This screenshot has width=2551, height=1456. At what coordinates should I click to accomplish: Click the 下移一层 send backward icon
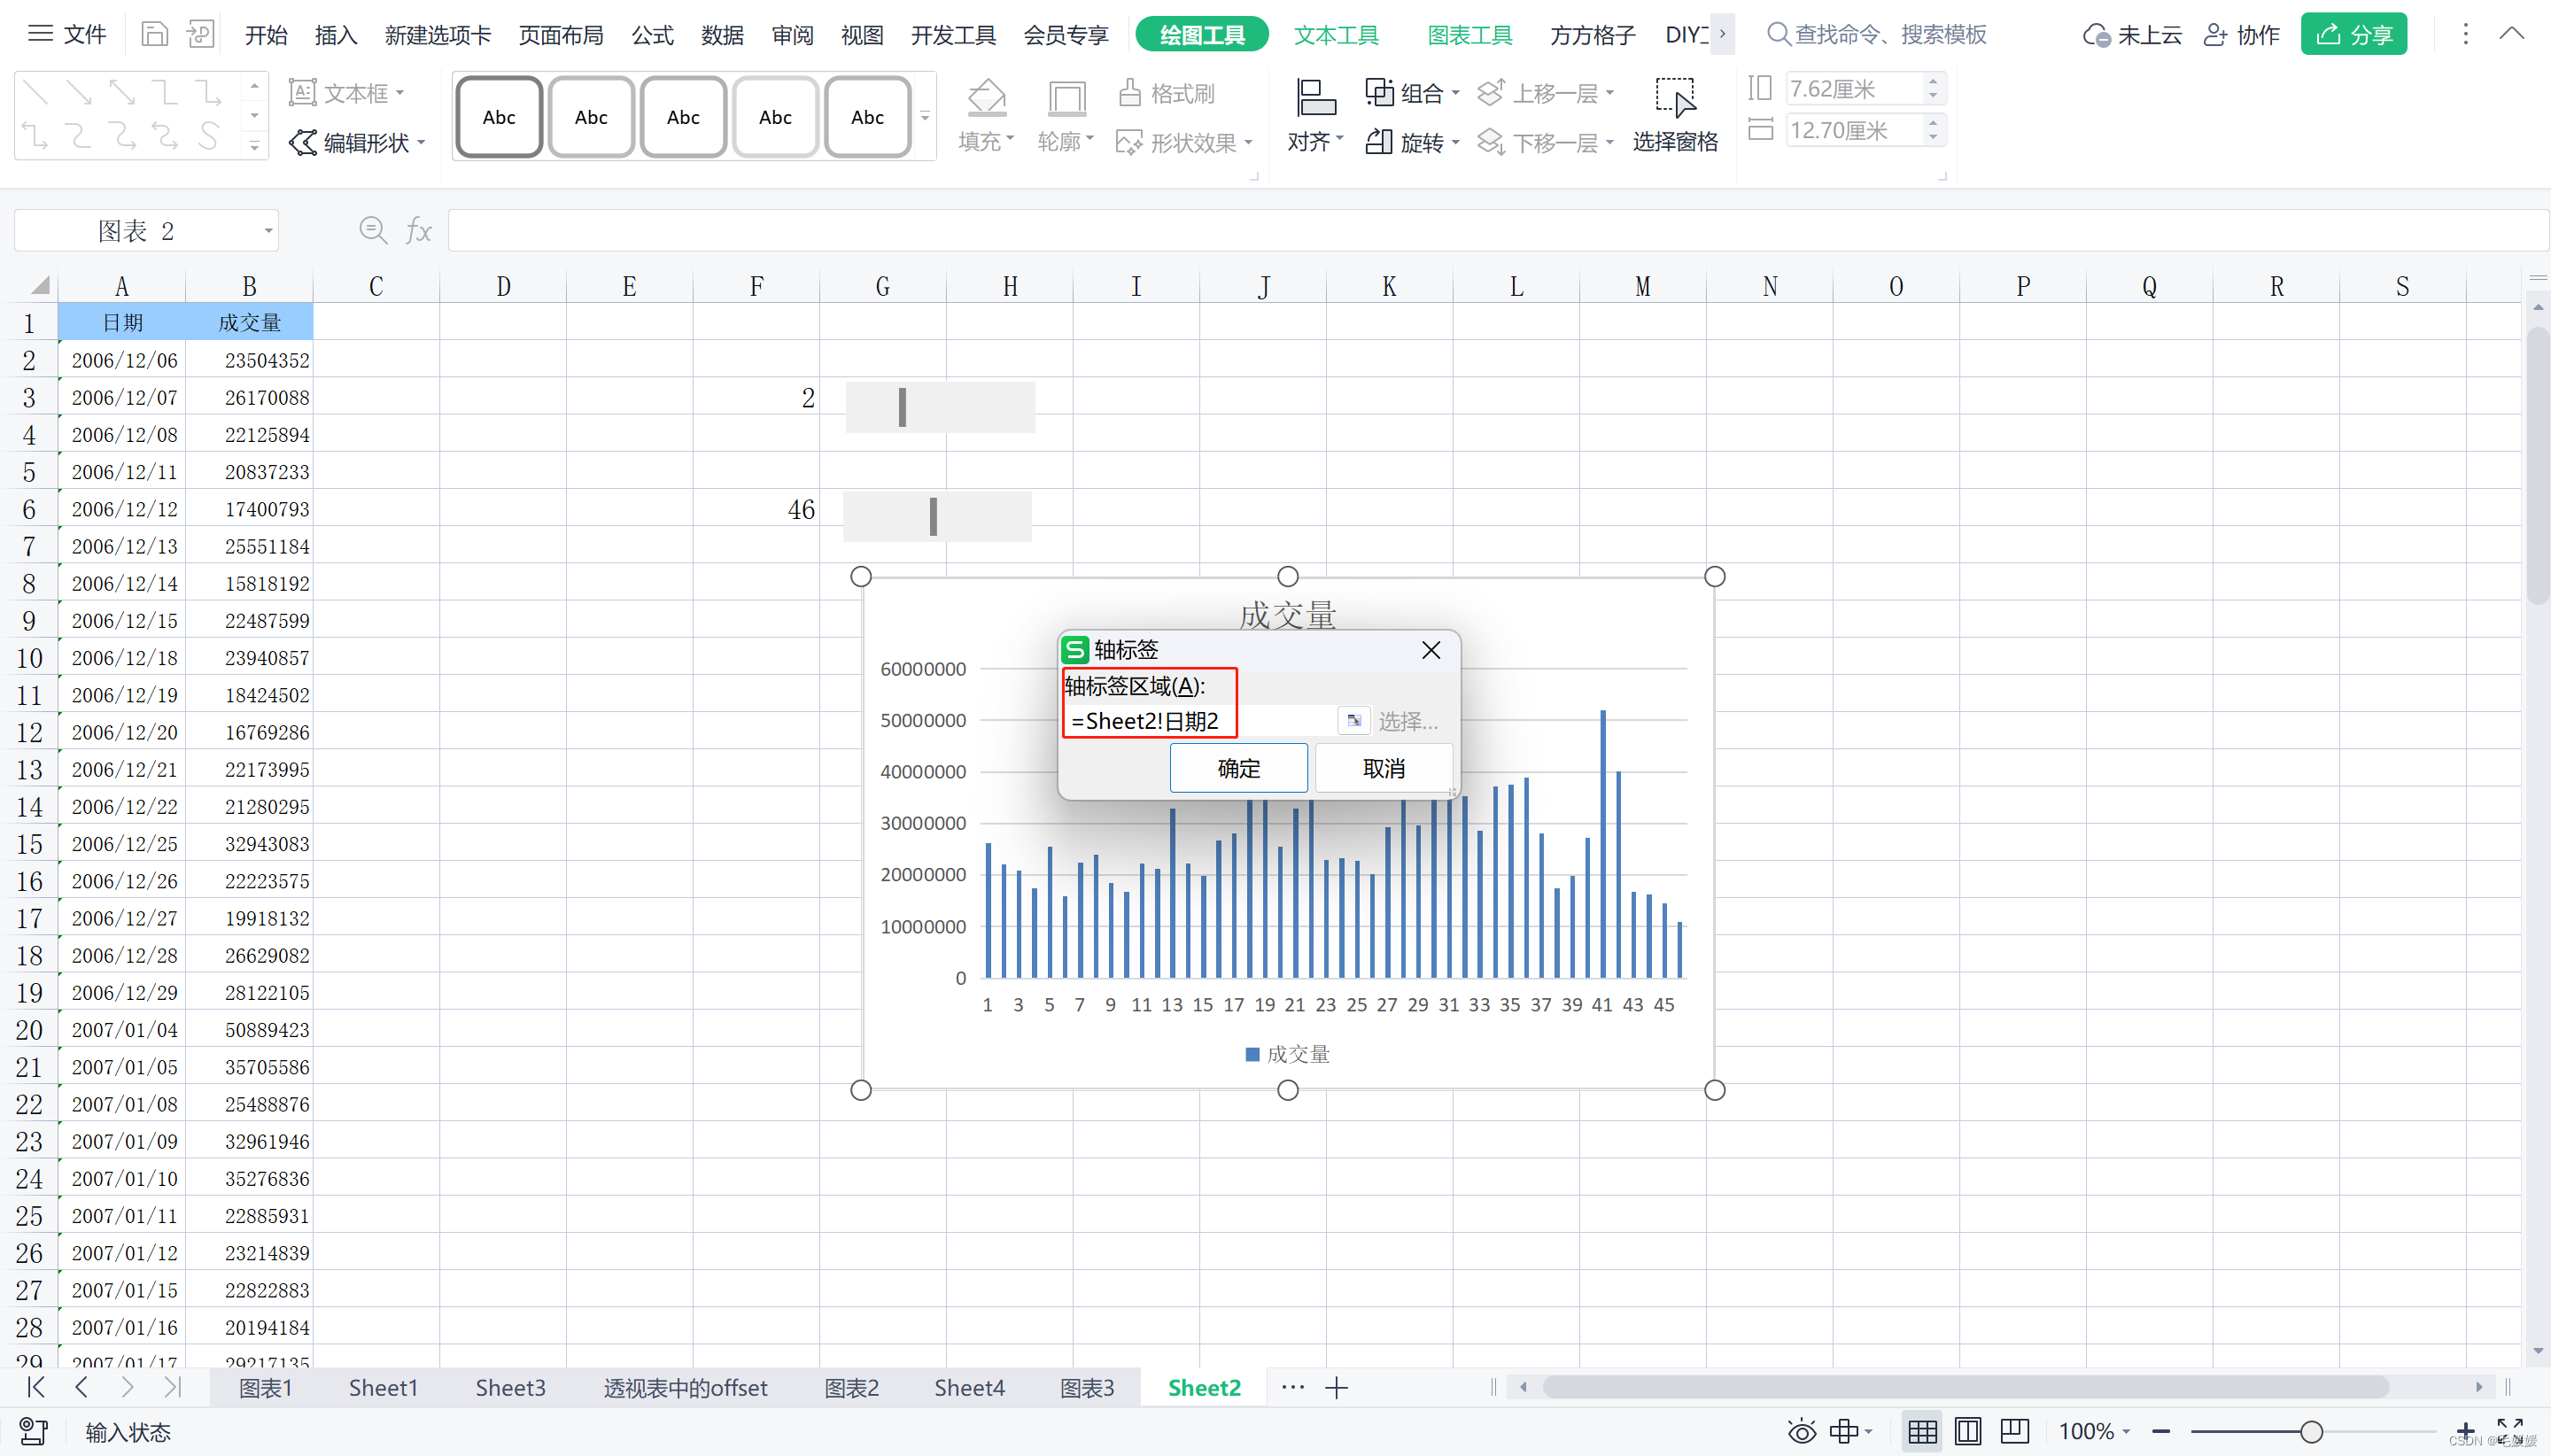(x=1491, y=143)
